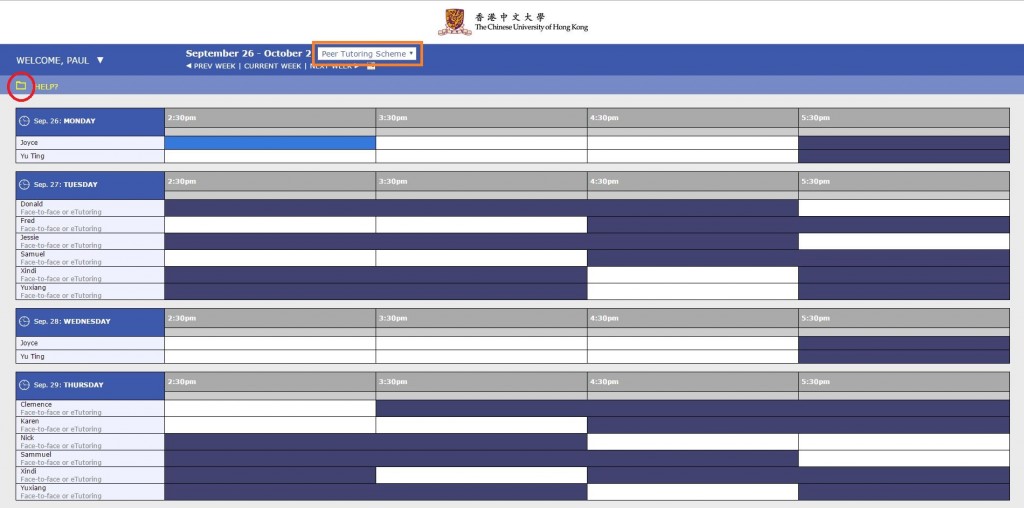The image size is (1024, 508).
Task: Book Nick's Thursday 5:30pm open slot
Action: point(904,441)
